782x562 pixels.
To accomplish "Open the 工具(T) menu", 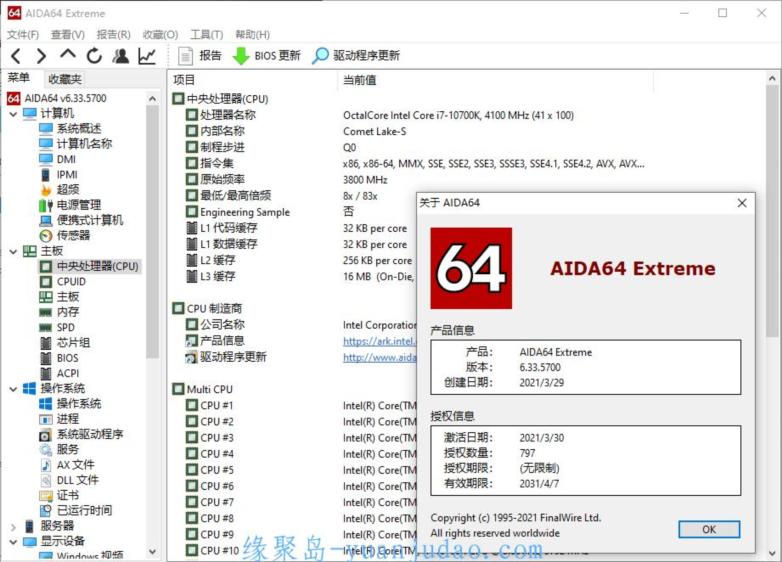I will tap(206, 34).
